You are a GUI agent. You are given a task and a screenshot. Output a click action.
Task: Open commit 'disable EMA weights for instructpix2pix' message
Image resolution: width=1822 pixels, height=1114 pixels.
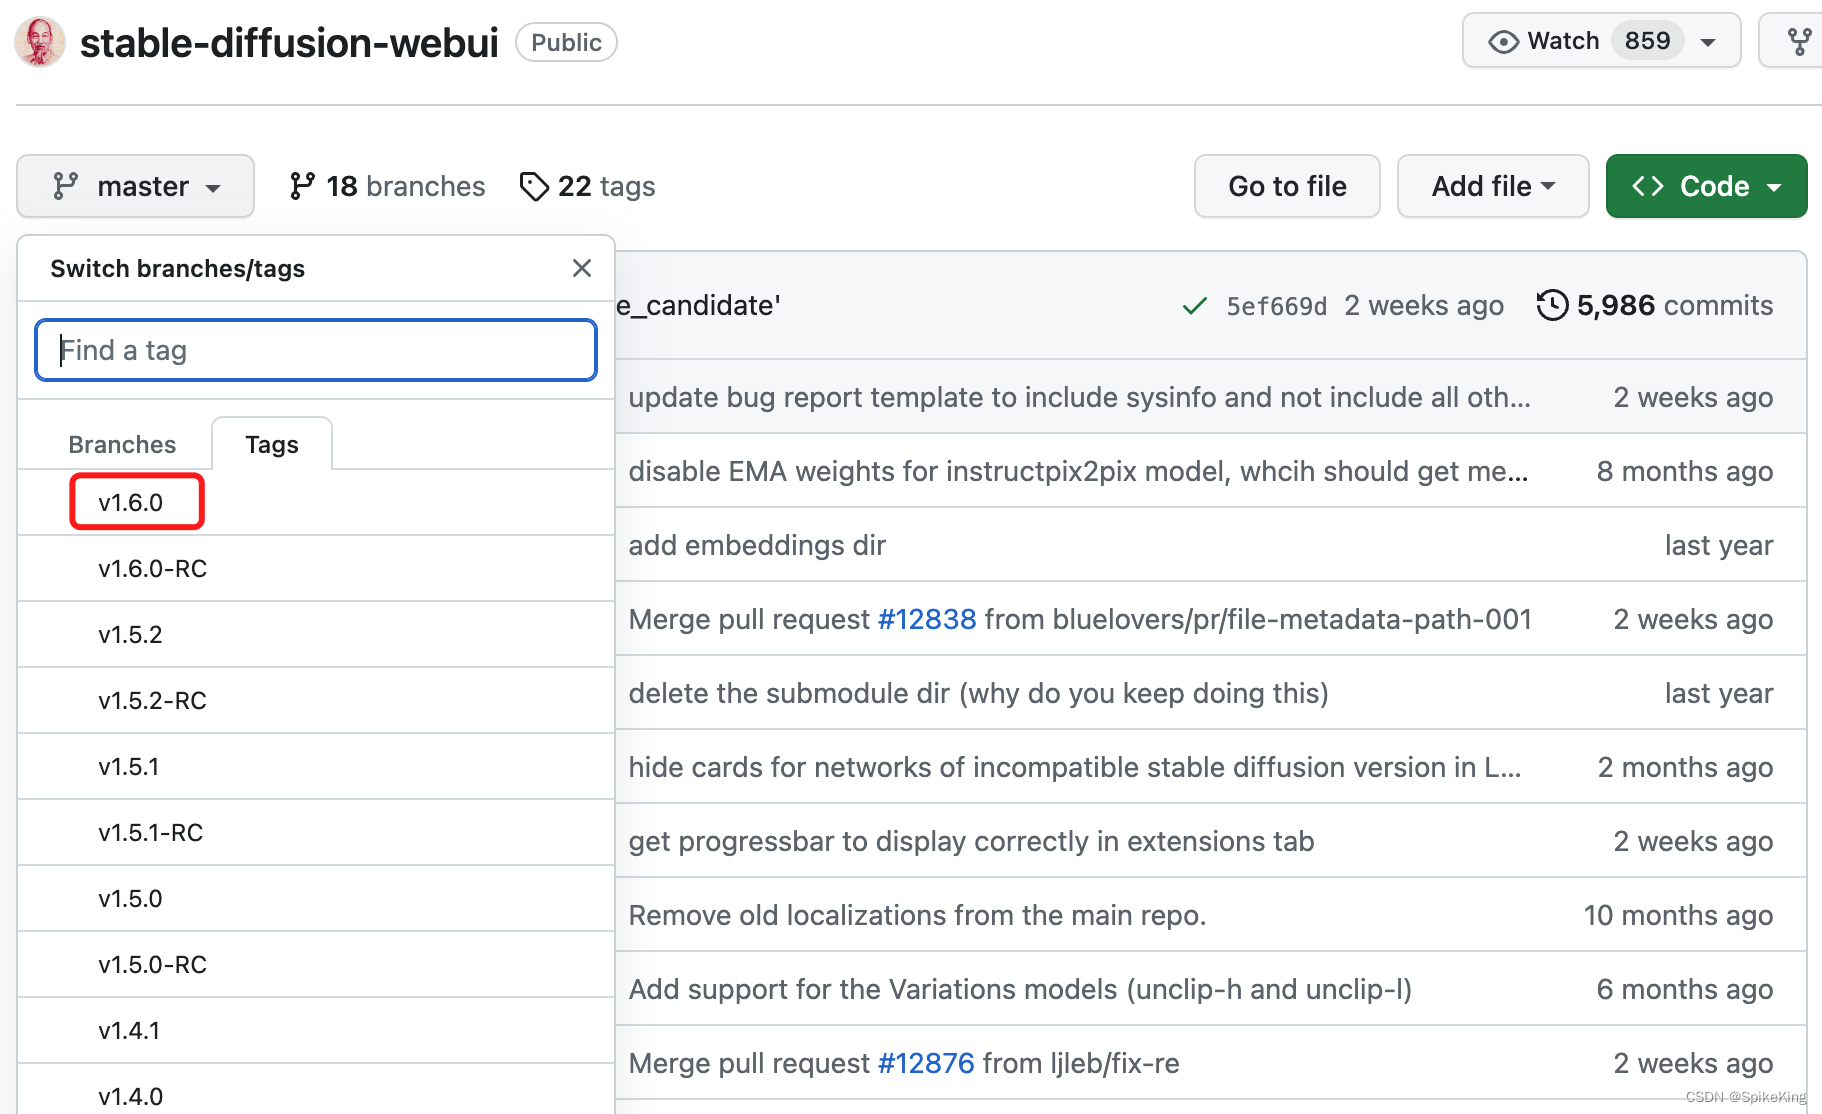pyautogui.click(x=1078, y=471)
